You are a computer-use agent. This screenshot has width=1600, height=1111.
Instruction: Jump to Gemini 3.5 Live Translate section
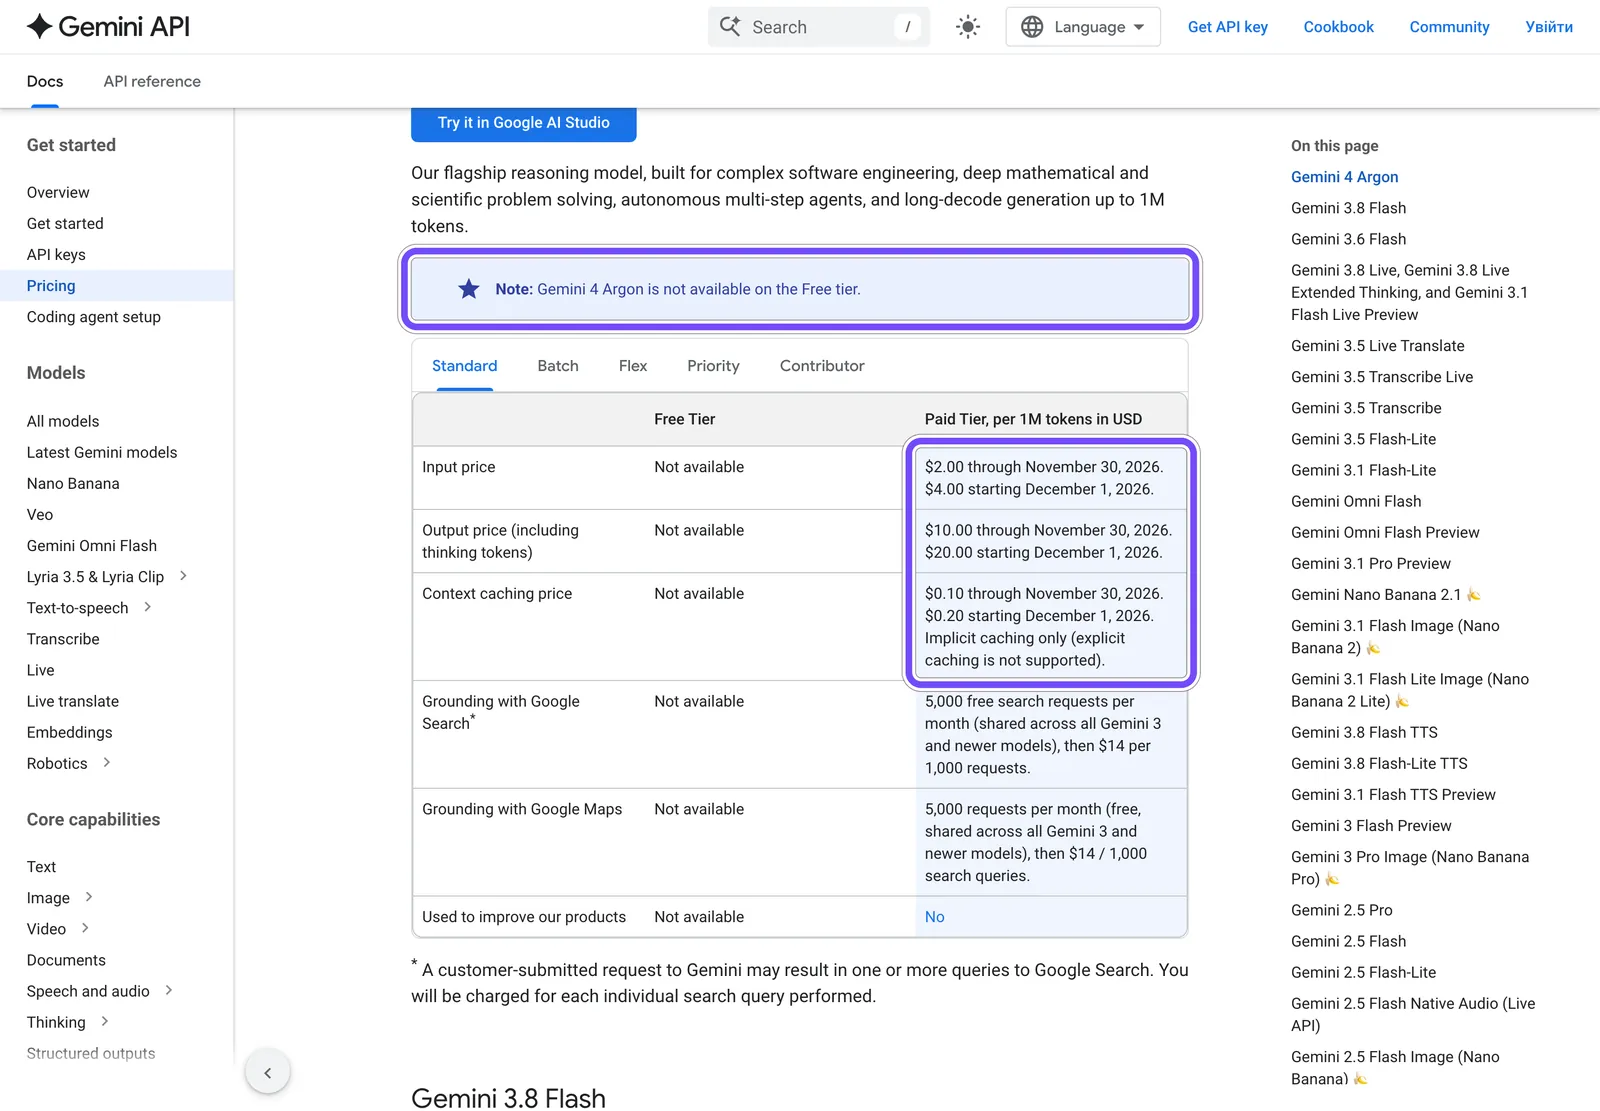coord(1377,346)
